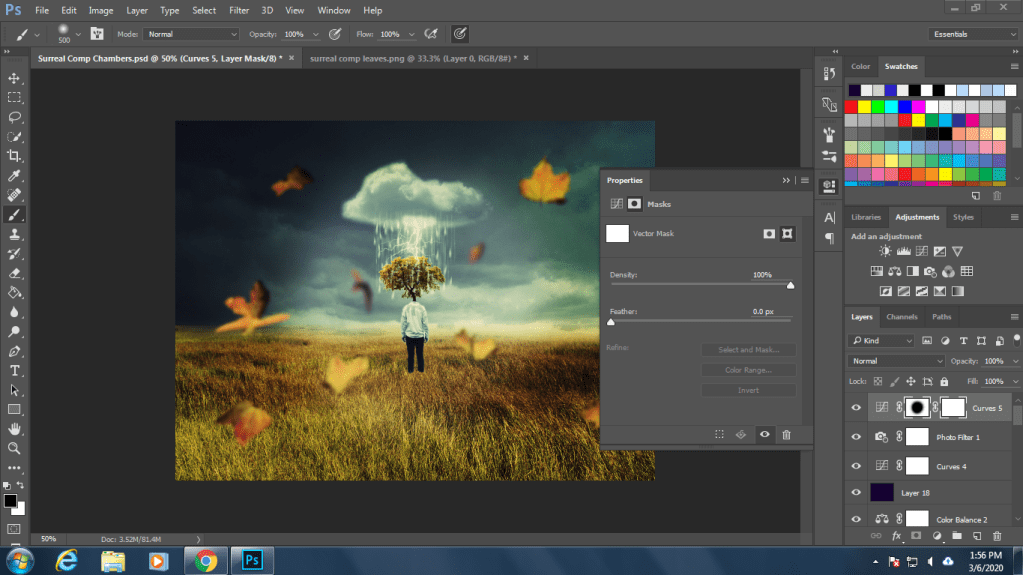This screenshot has width=1023, height=575.
Task: Open the Essentials workspace dropdown
Action: pyautogui.click(x=973, y=34)
